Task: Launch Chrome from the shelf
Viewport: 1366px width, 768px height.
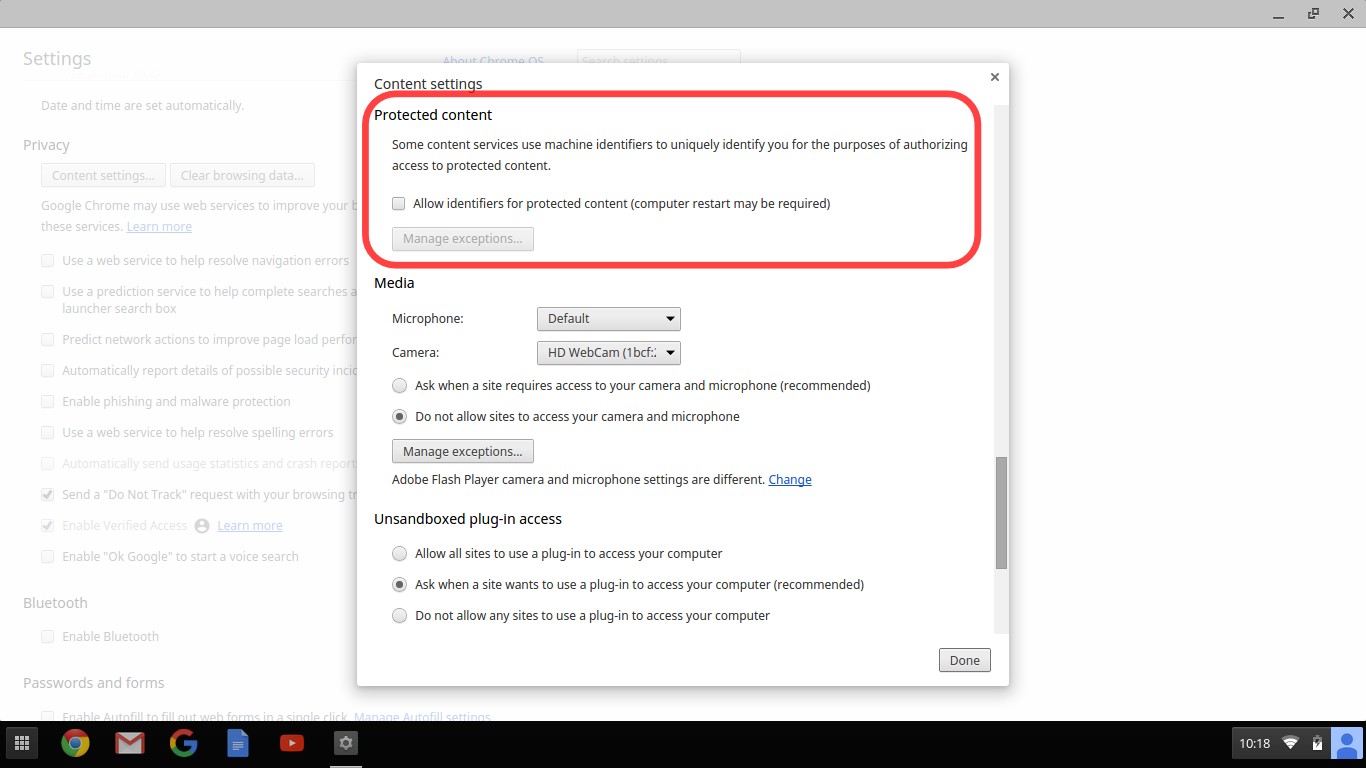Action: coord(75,743)
